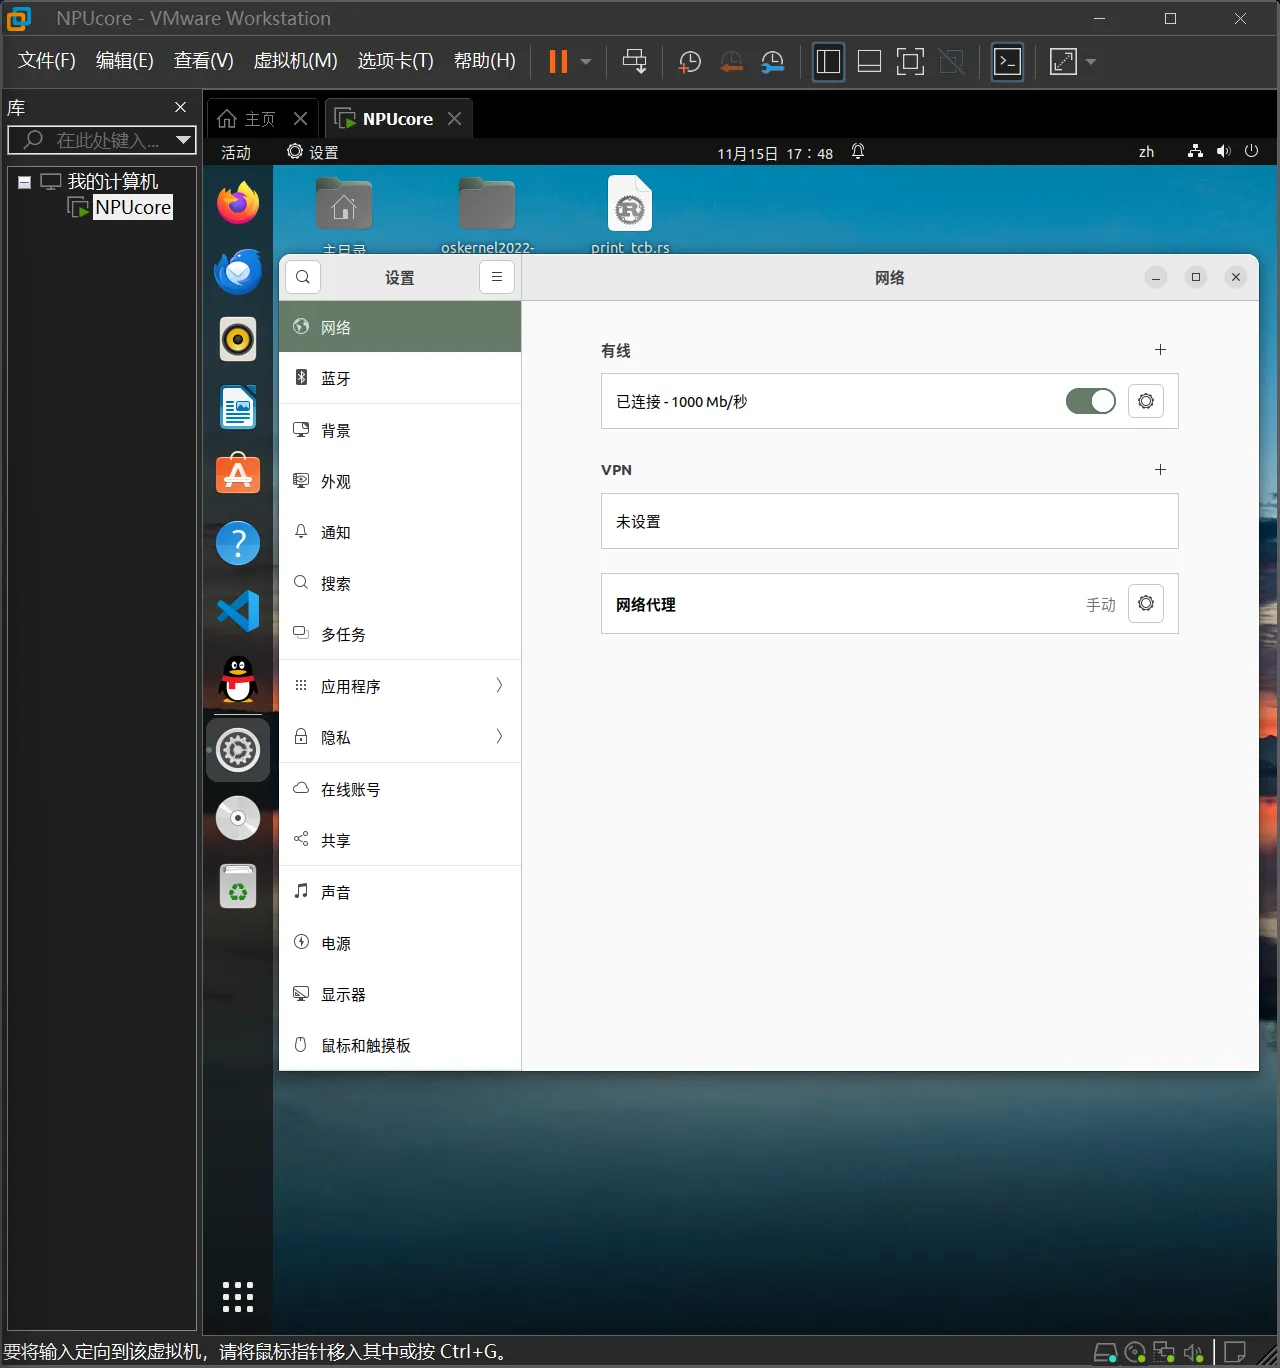1280x1368 pixels.
Task: Expand the power options dropdown arrow
Action: coord(586,62)
